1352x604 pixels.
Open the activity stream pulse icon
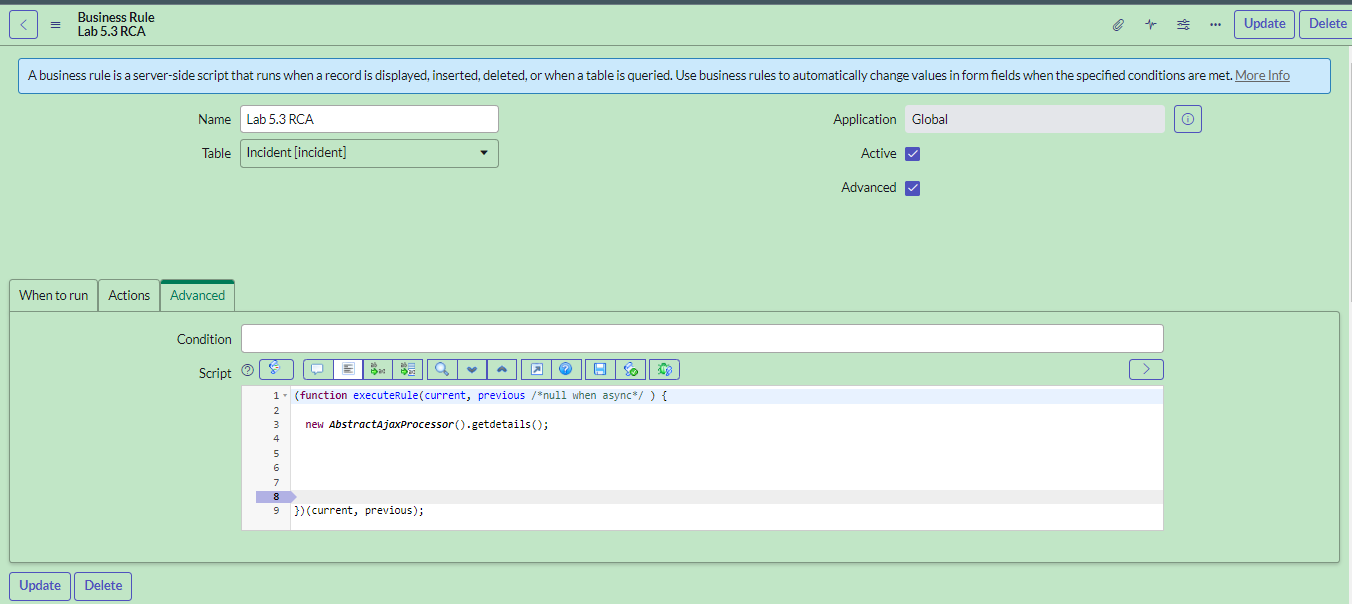[x=1150, y=25]
